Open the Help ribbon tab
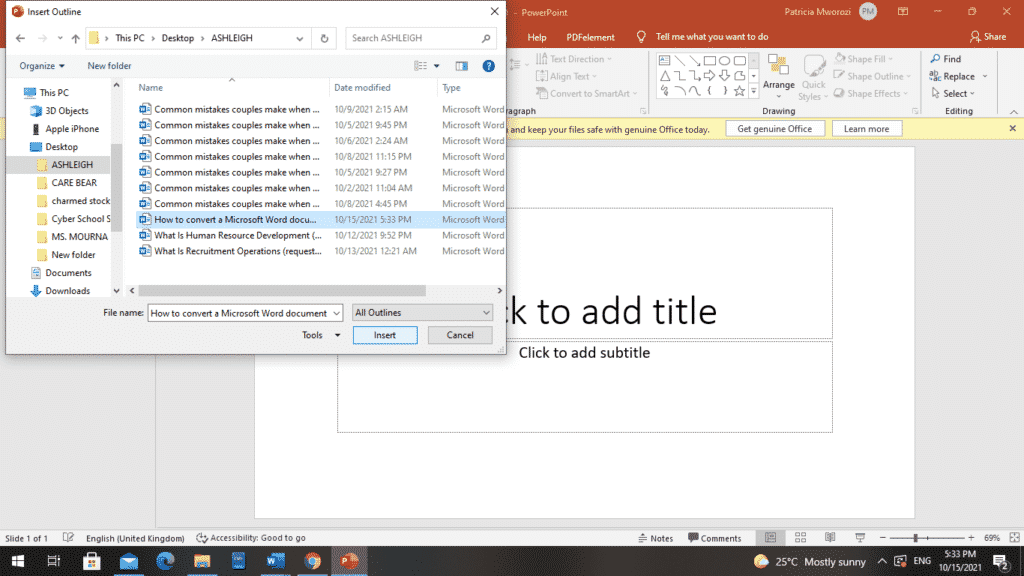This screenshot has width=1024, height=576. point(537,37)
